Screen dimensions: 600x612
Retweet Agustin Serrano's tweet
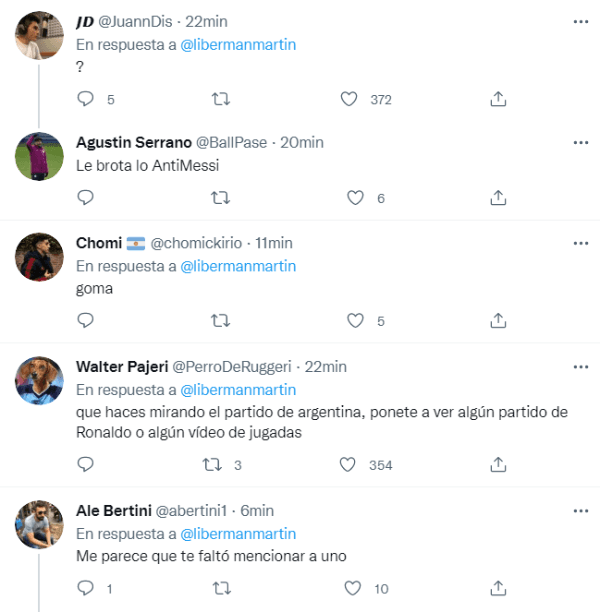[x=222, y=198]
